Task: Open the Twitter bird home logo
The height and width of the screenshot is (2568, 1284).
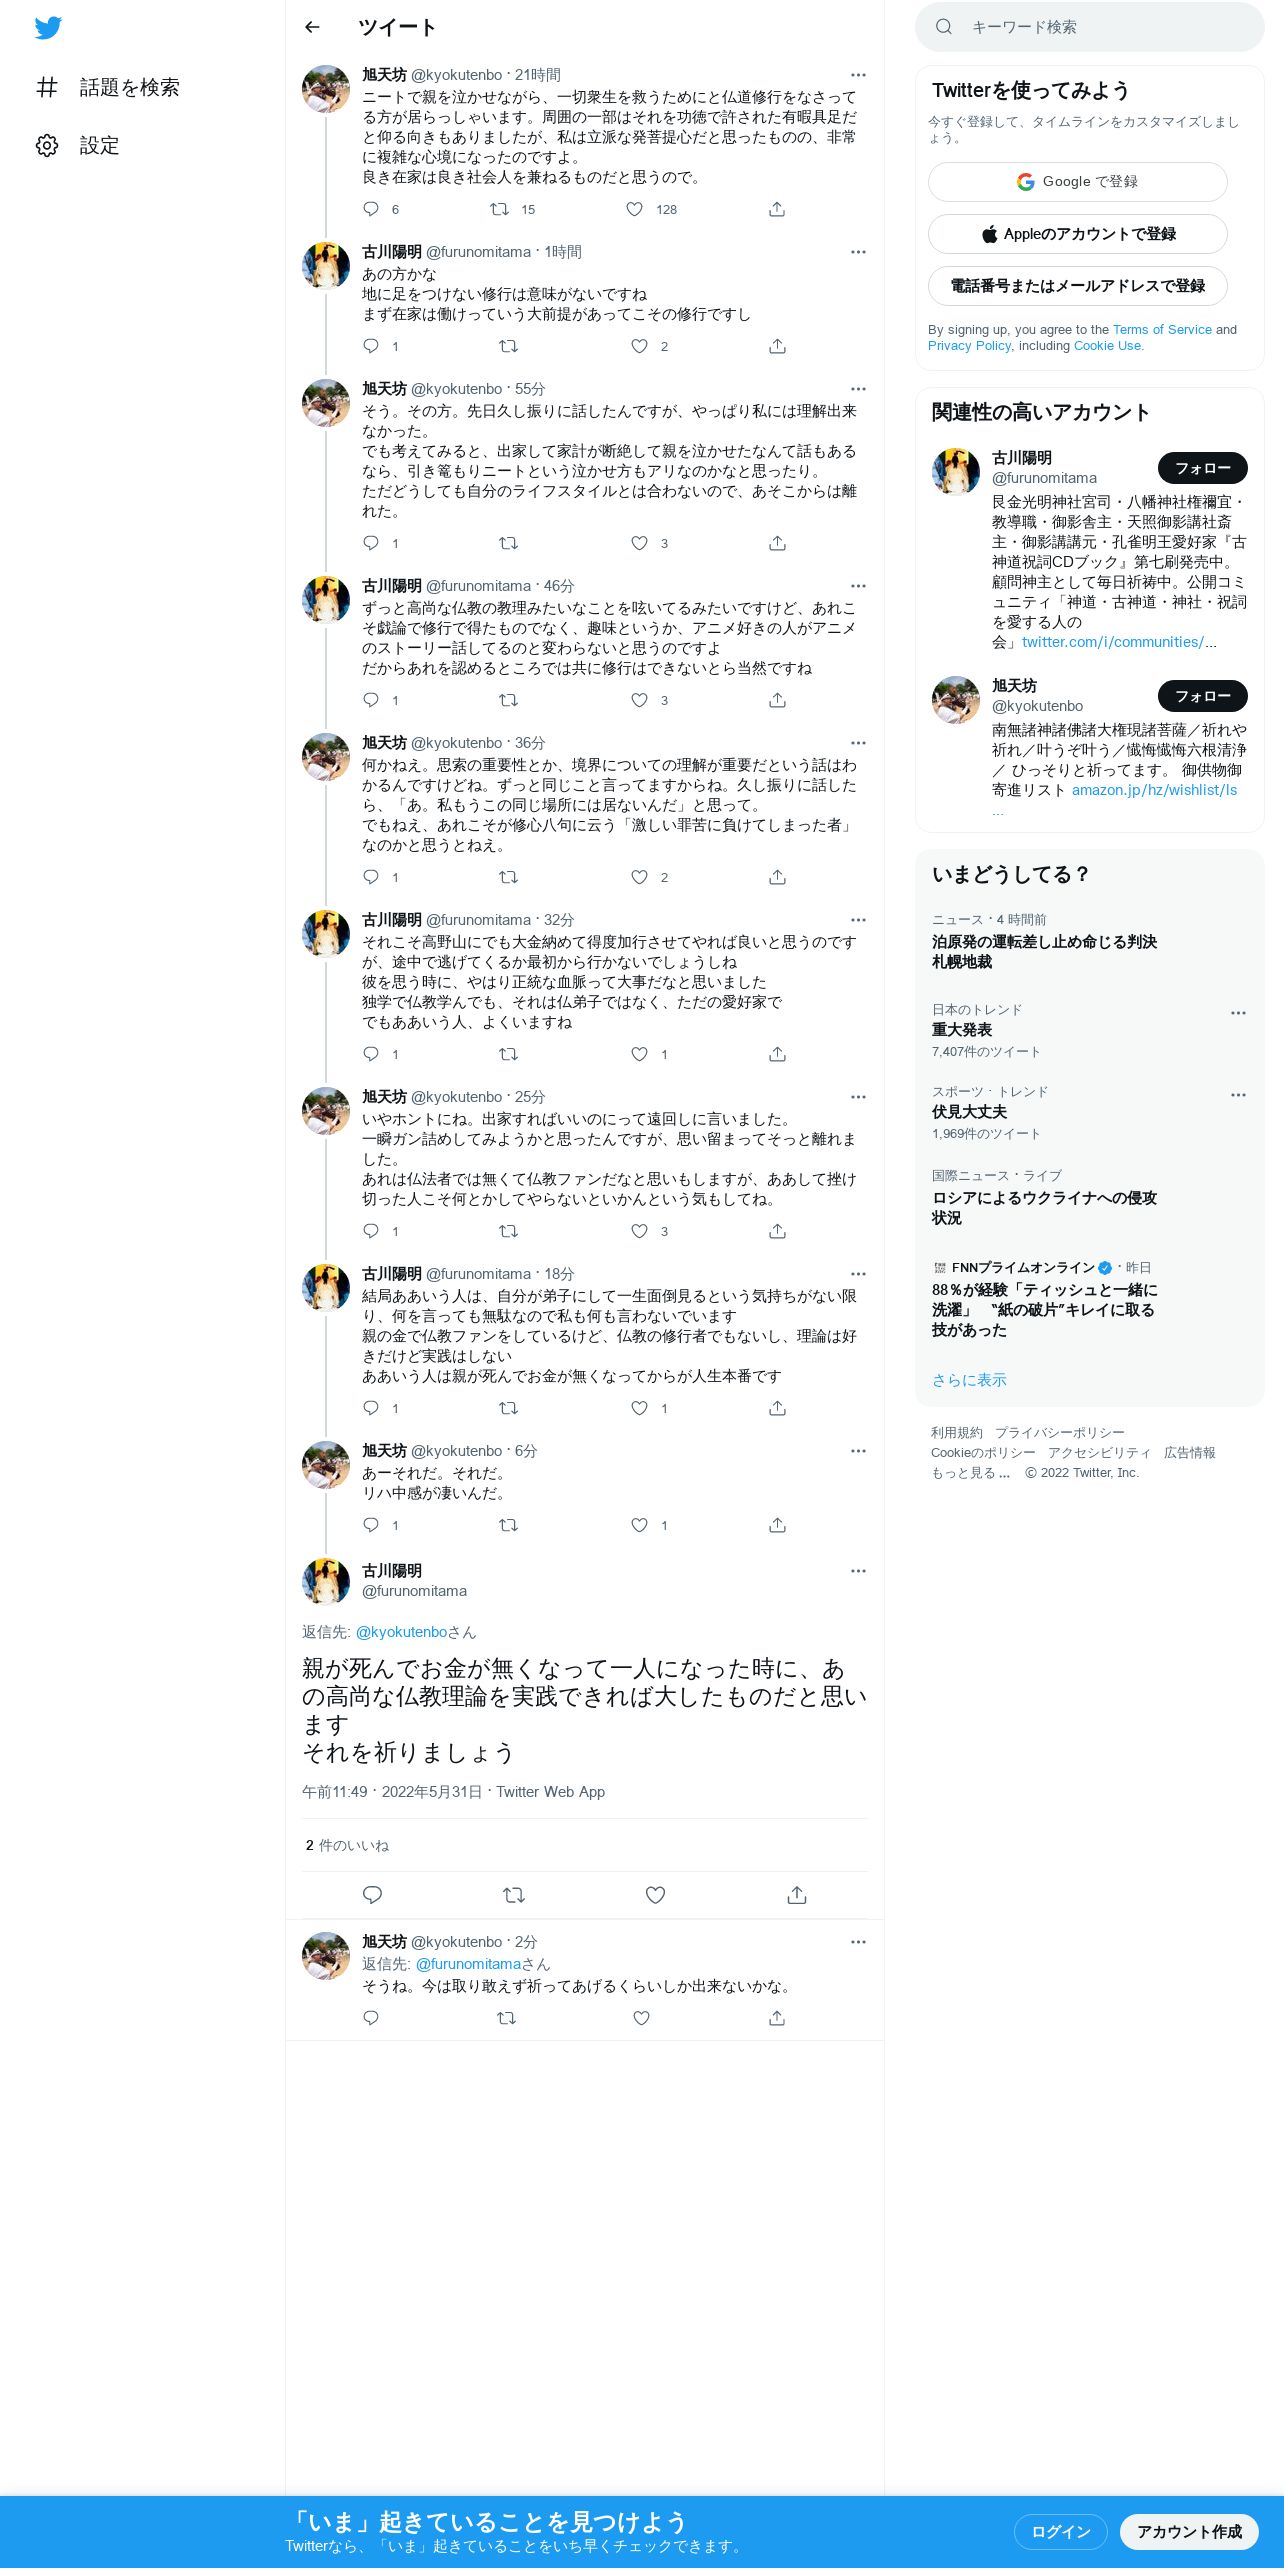Action: 48,28
